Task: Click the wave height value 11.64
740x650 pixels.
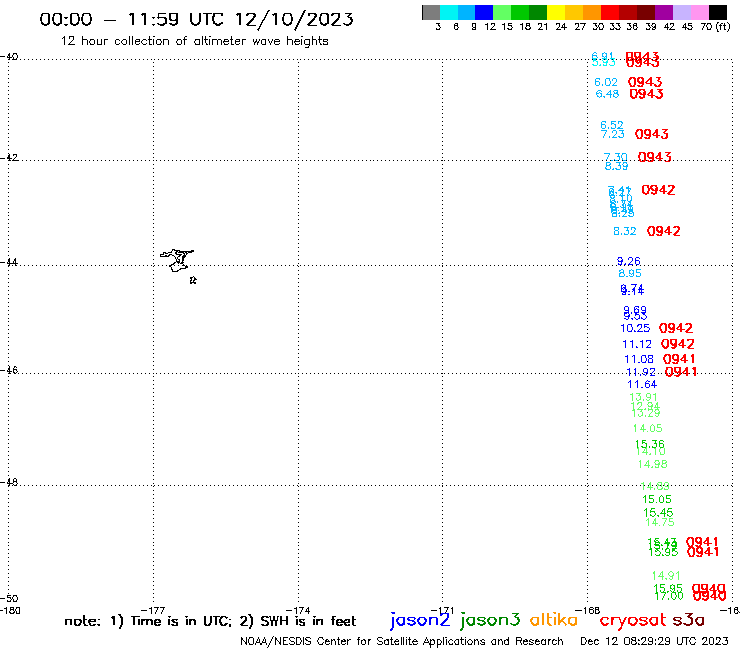Action: click(x=642, y=385)
